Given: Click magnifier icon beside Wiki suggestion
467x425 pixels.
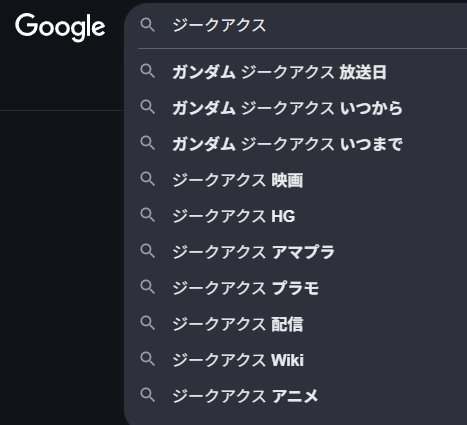Looking at the screenshot, I should point(148,359).
